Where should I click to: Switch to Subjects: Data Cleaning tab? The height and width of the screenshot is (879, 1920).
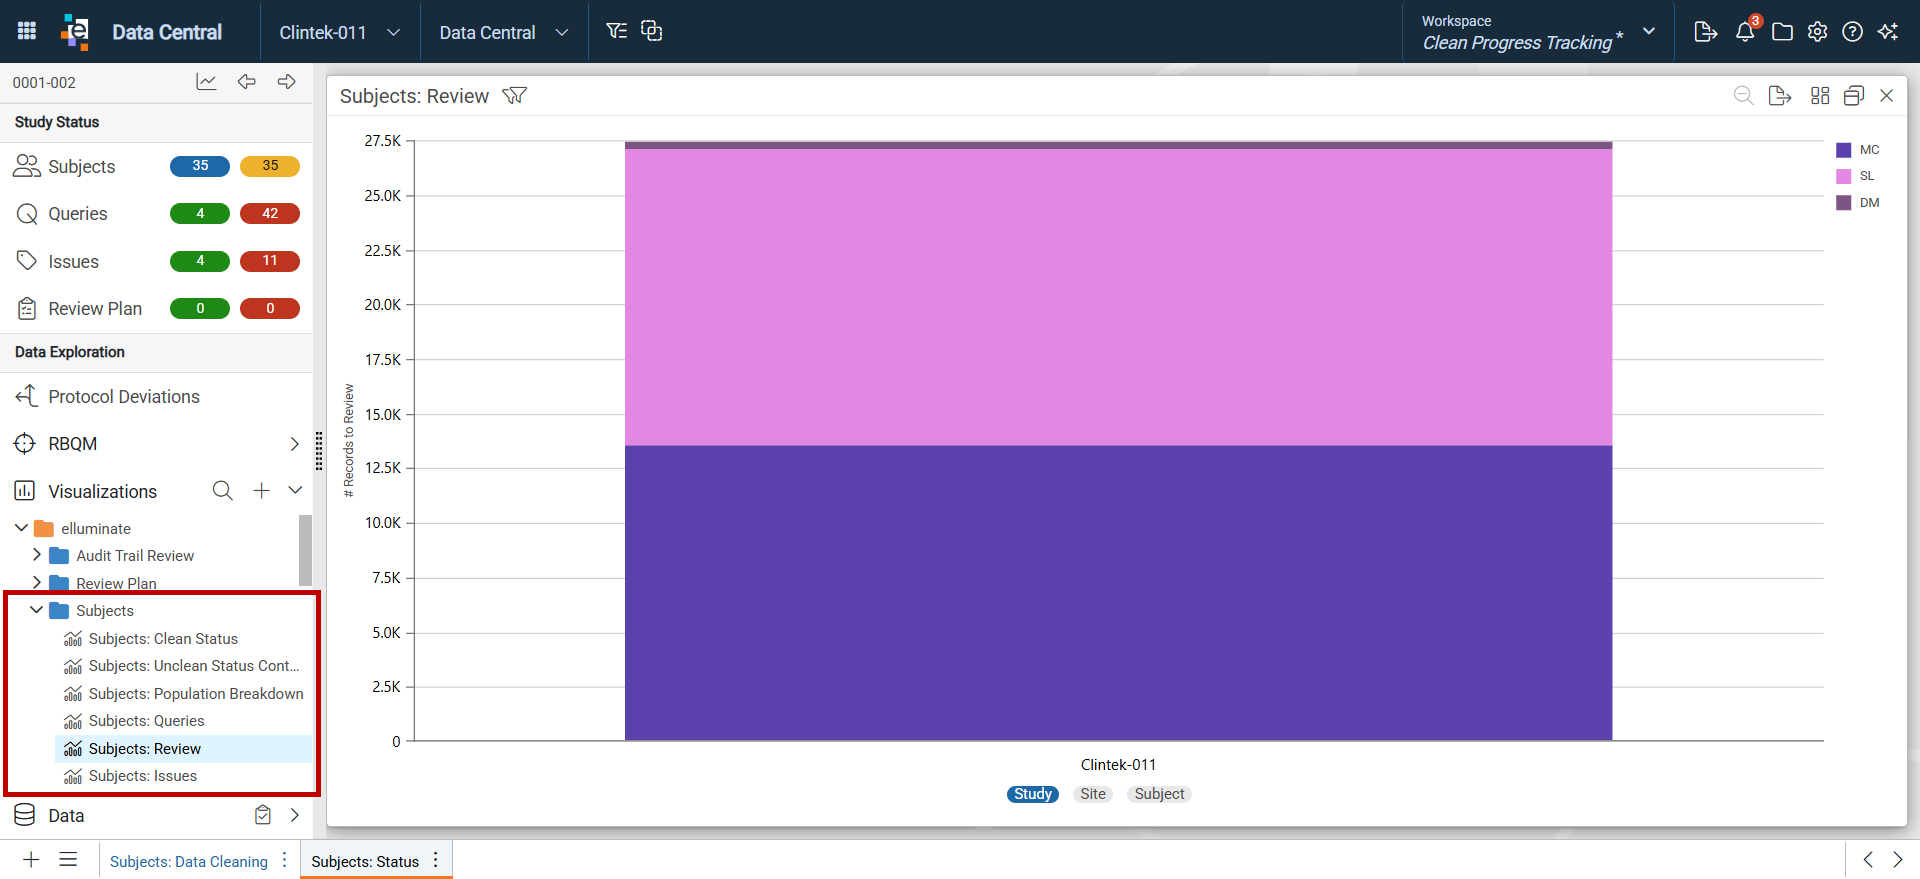[189, 861]
